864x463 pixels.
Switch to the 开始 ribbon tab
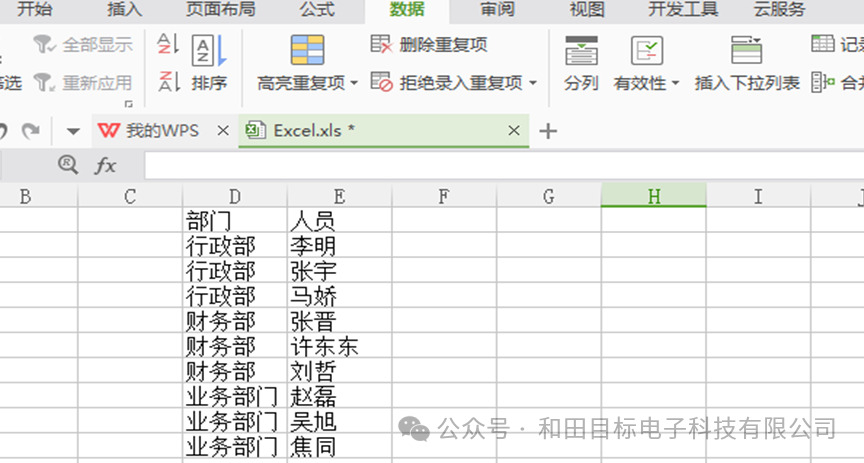point(34,9)
